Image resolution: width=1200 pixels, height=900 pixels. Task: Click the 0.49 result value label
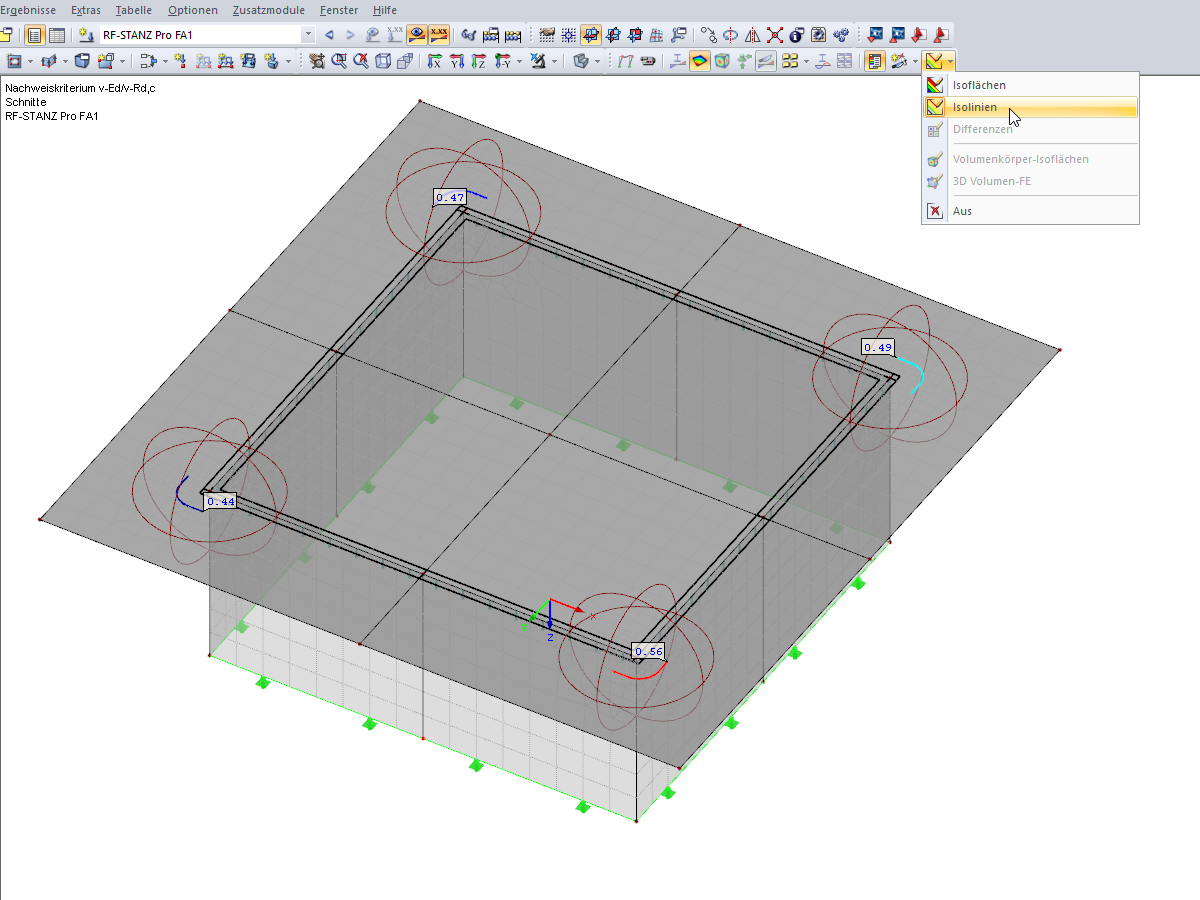(x=878, y=347)
